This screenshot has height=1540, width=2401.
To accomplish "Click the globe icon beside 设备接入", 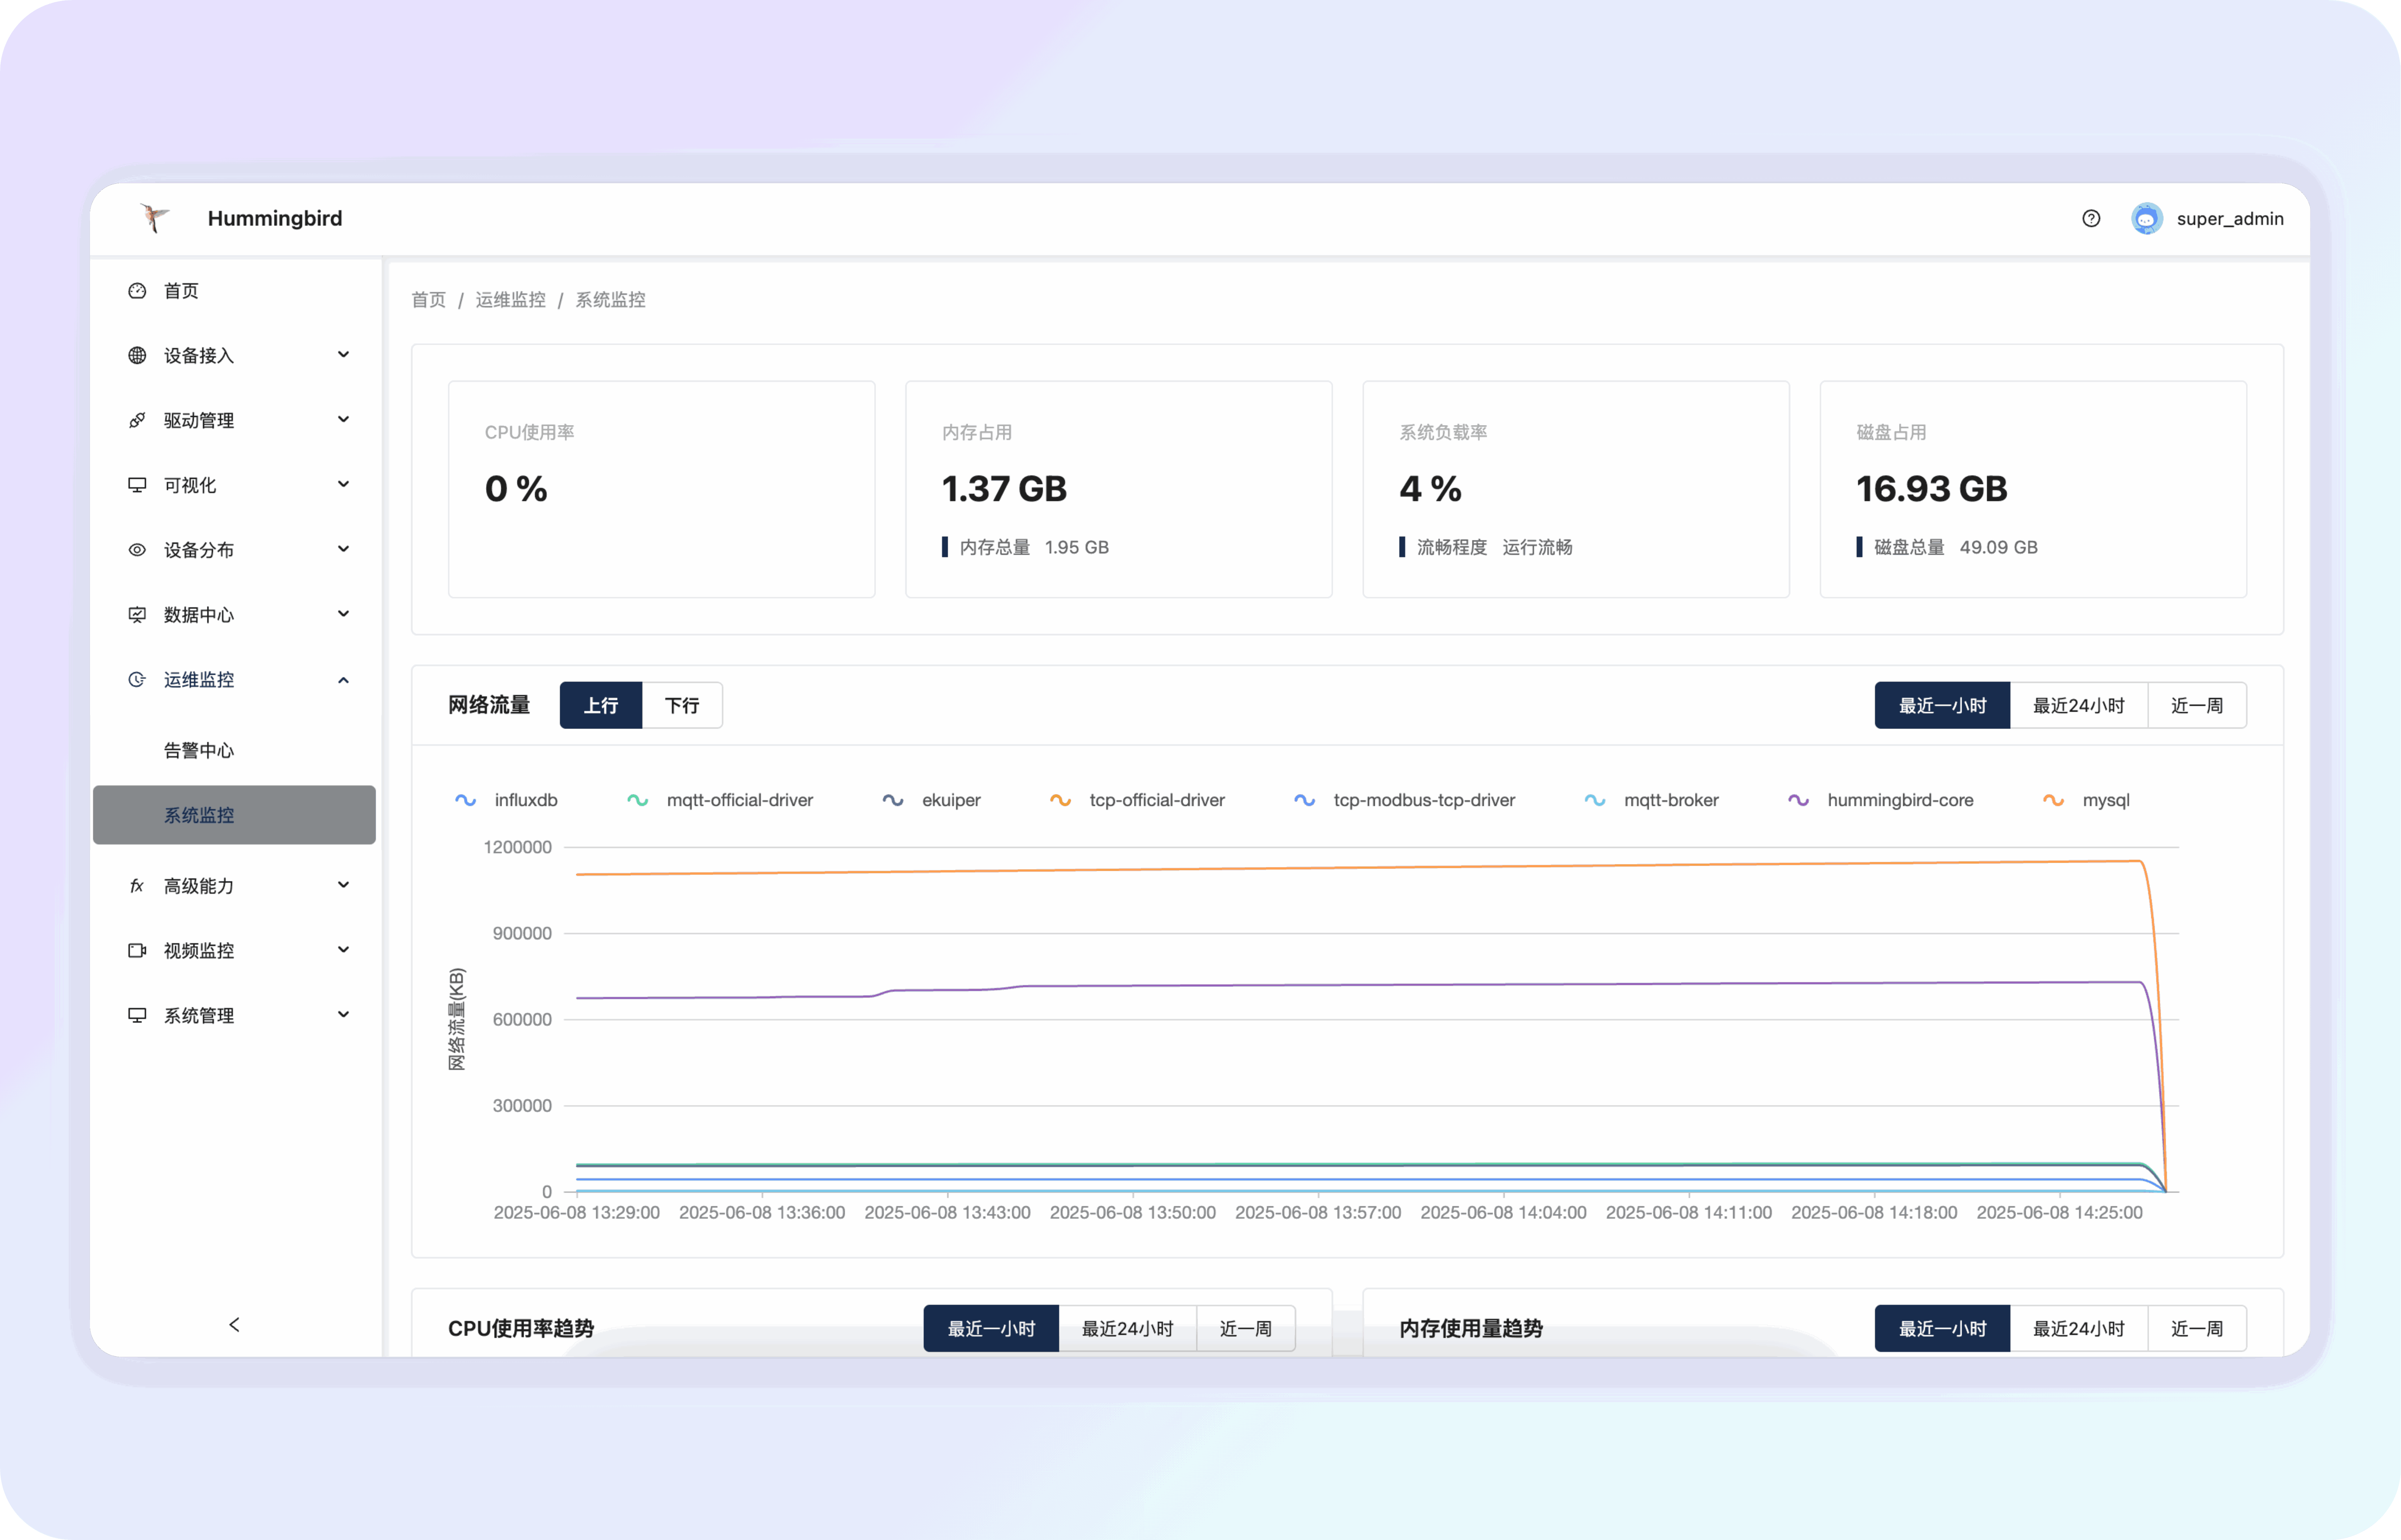I will coord(137,355).
